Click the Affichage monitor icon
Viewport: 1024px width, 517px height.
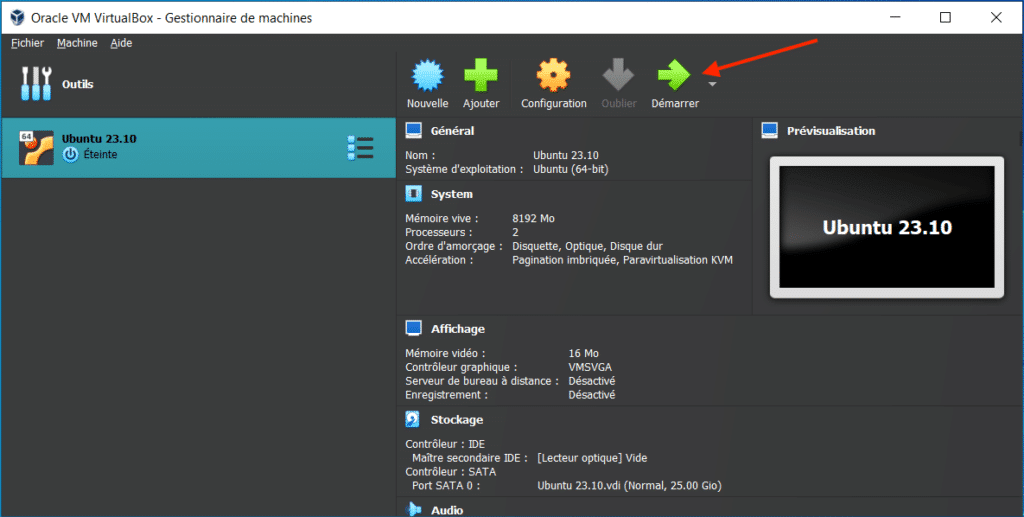pyautogui.click(x=413, y=328)
